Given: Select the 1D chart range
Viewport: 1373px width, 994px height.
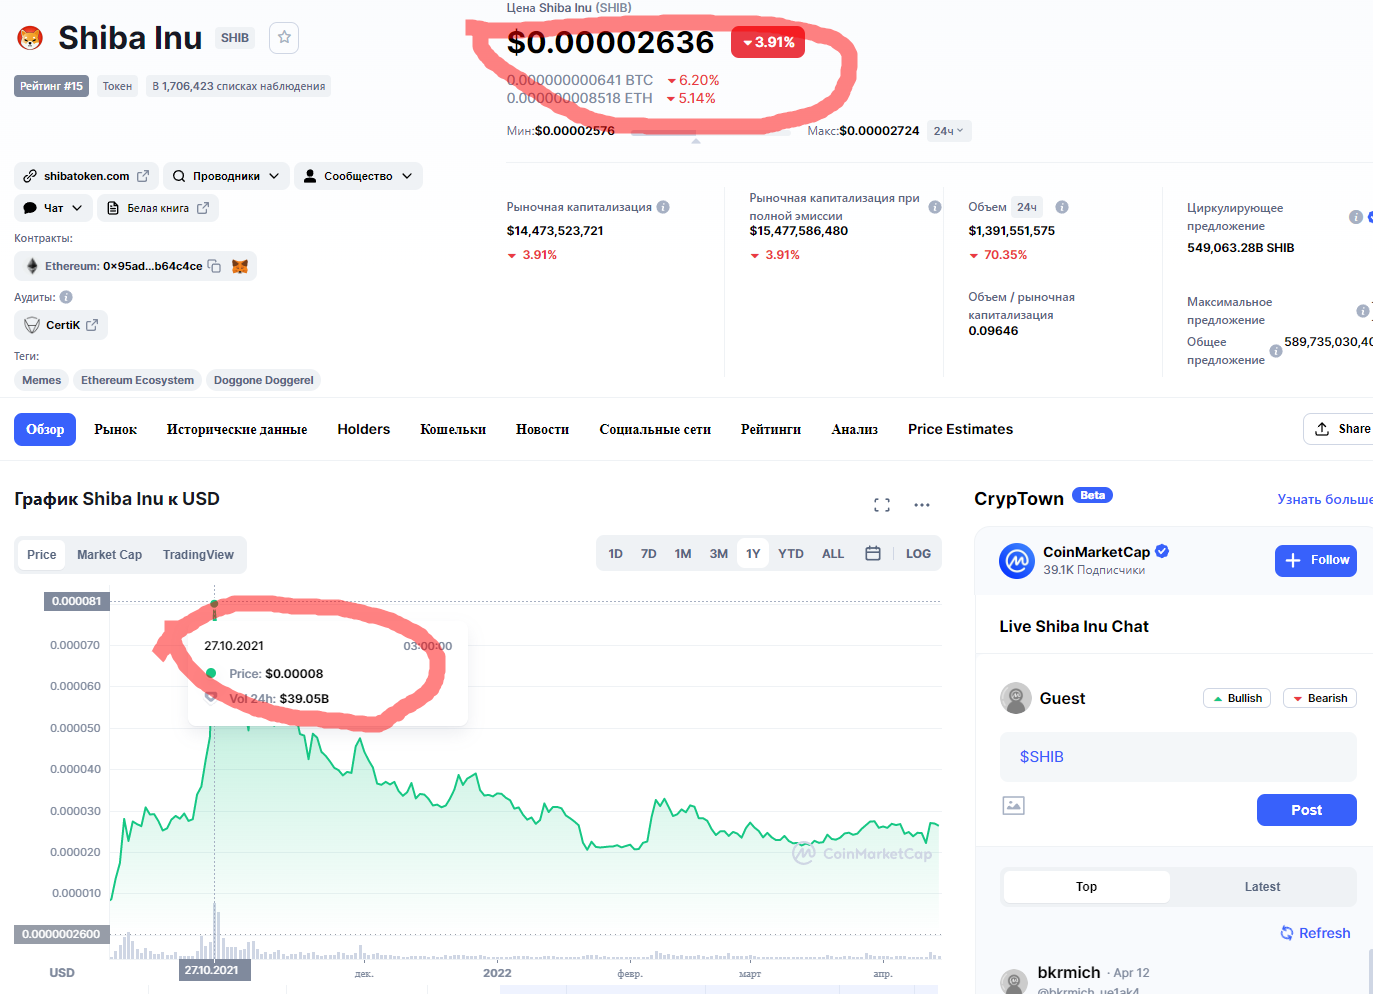Looking at the screenshot, I should pos(616,554).
